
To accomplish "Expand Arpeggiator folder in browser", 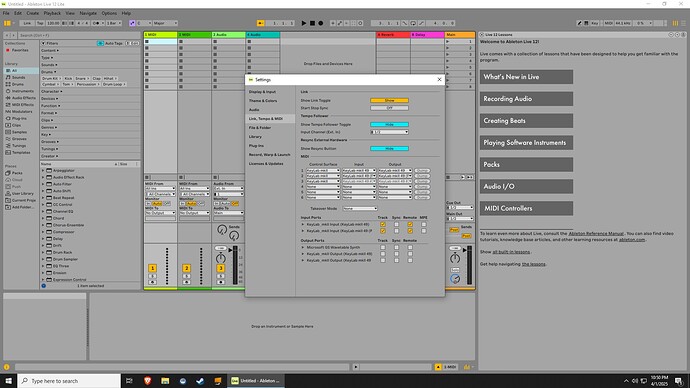I will click(43, 170).
